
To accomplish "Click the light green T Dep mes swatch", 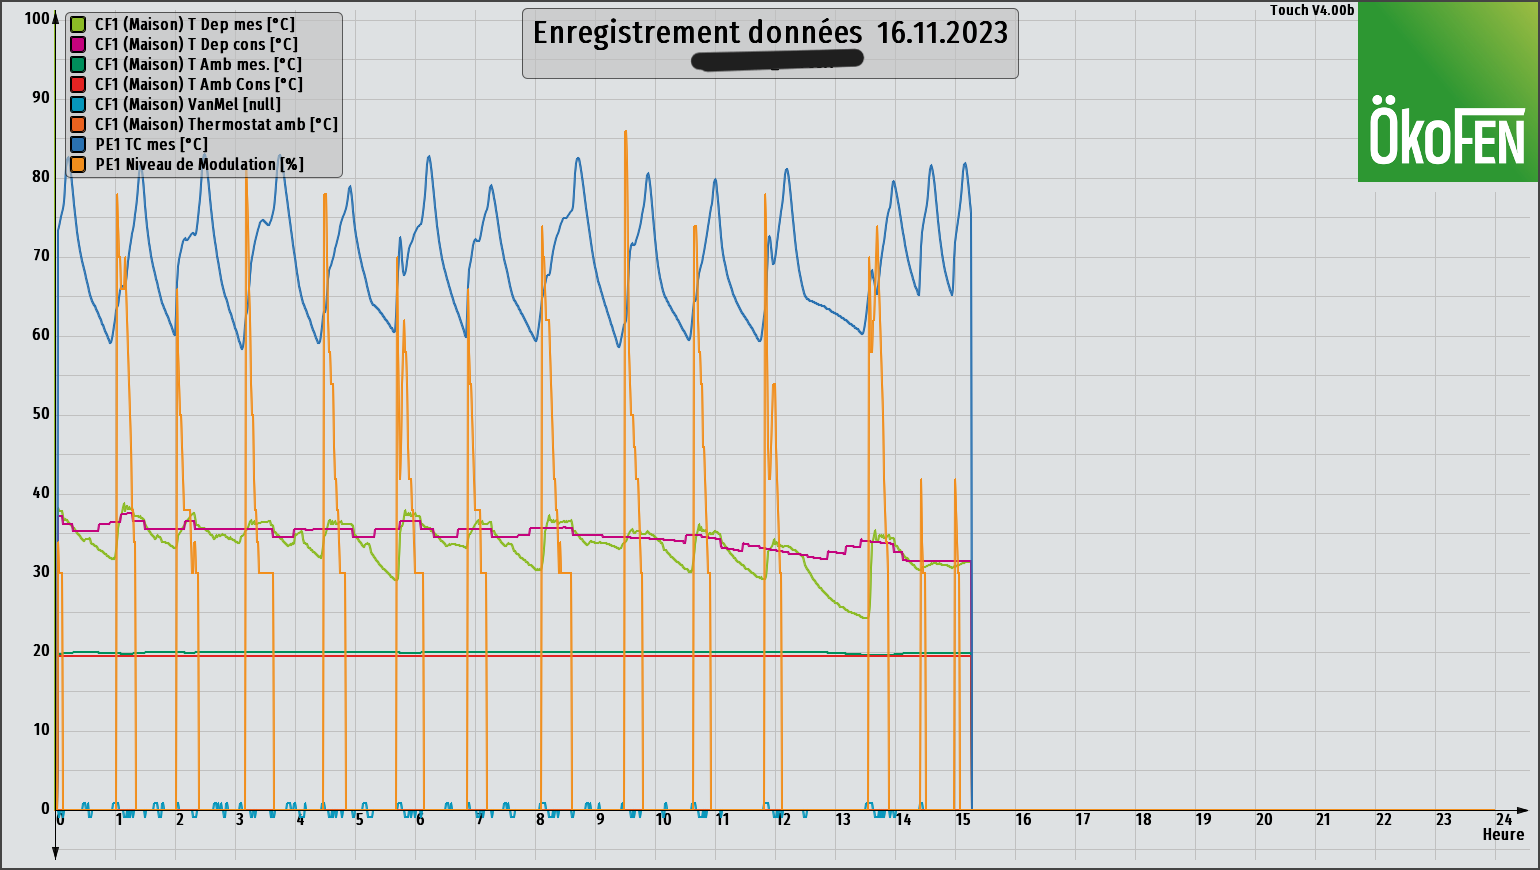I will 77,25.
